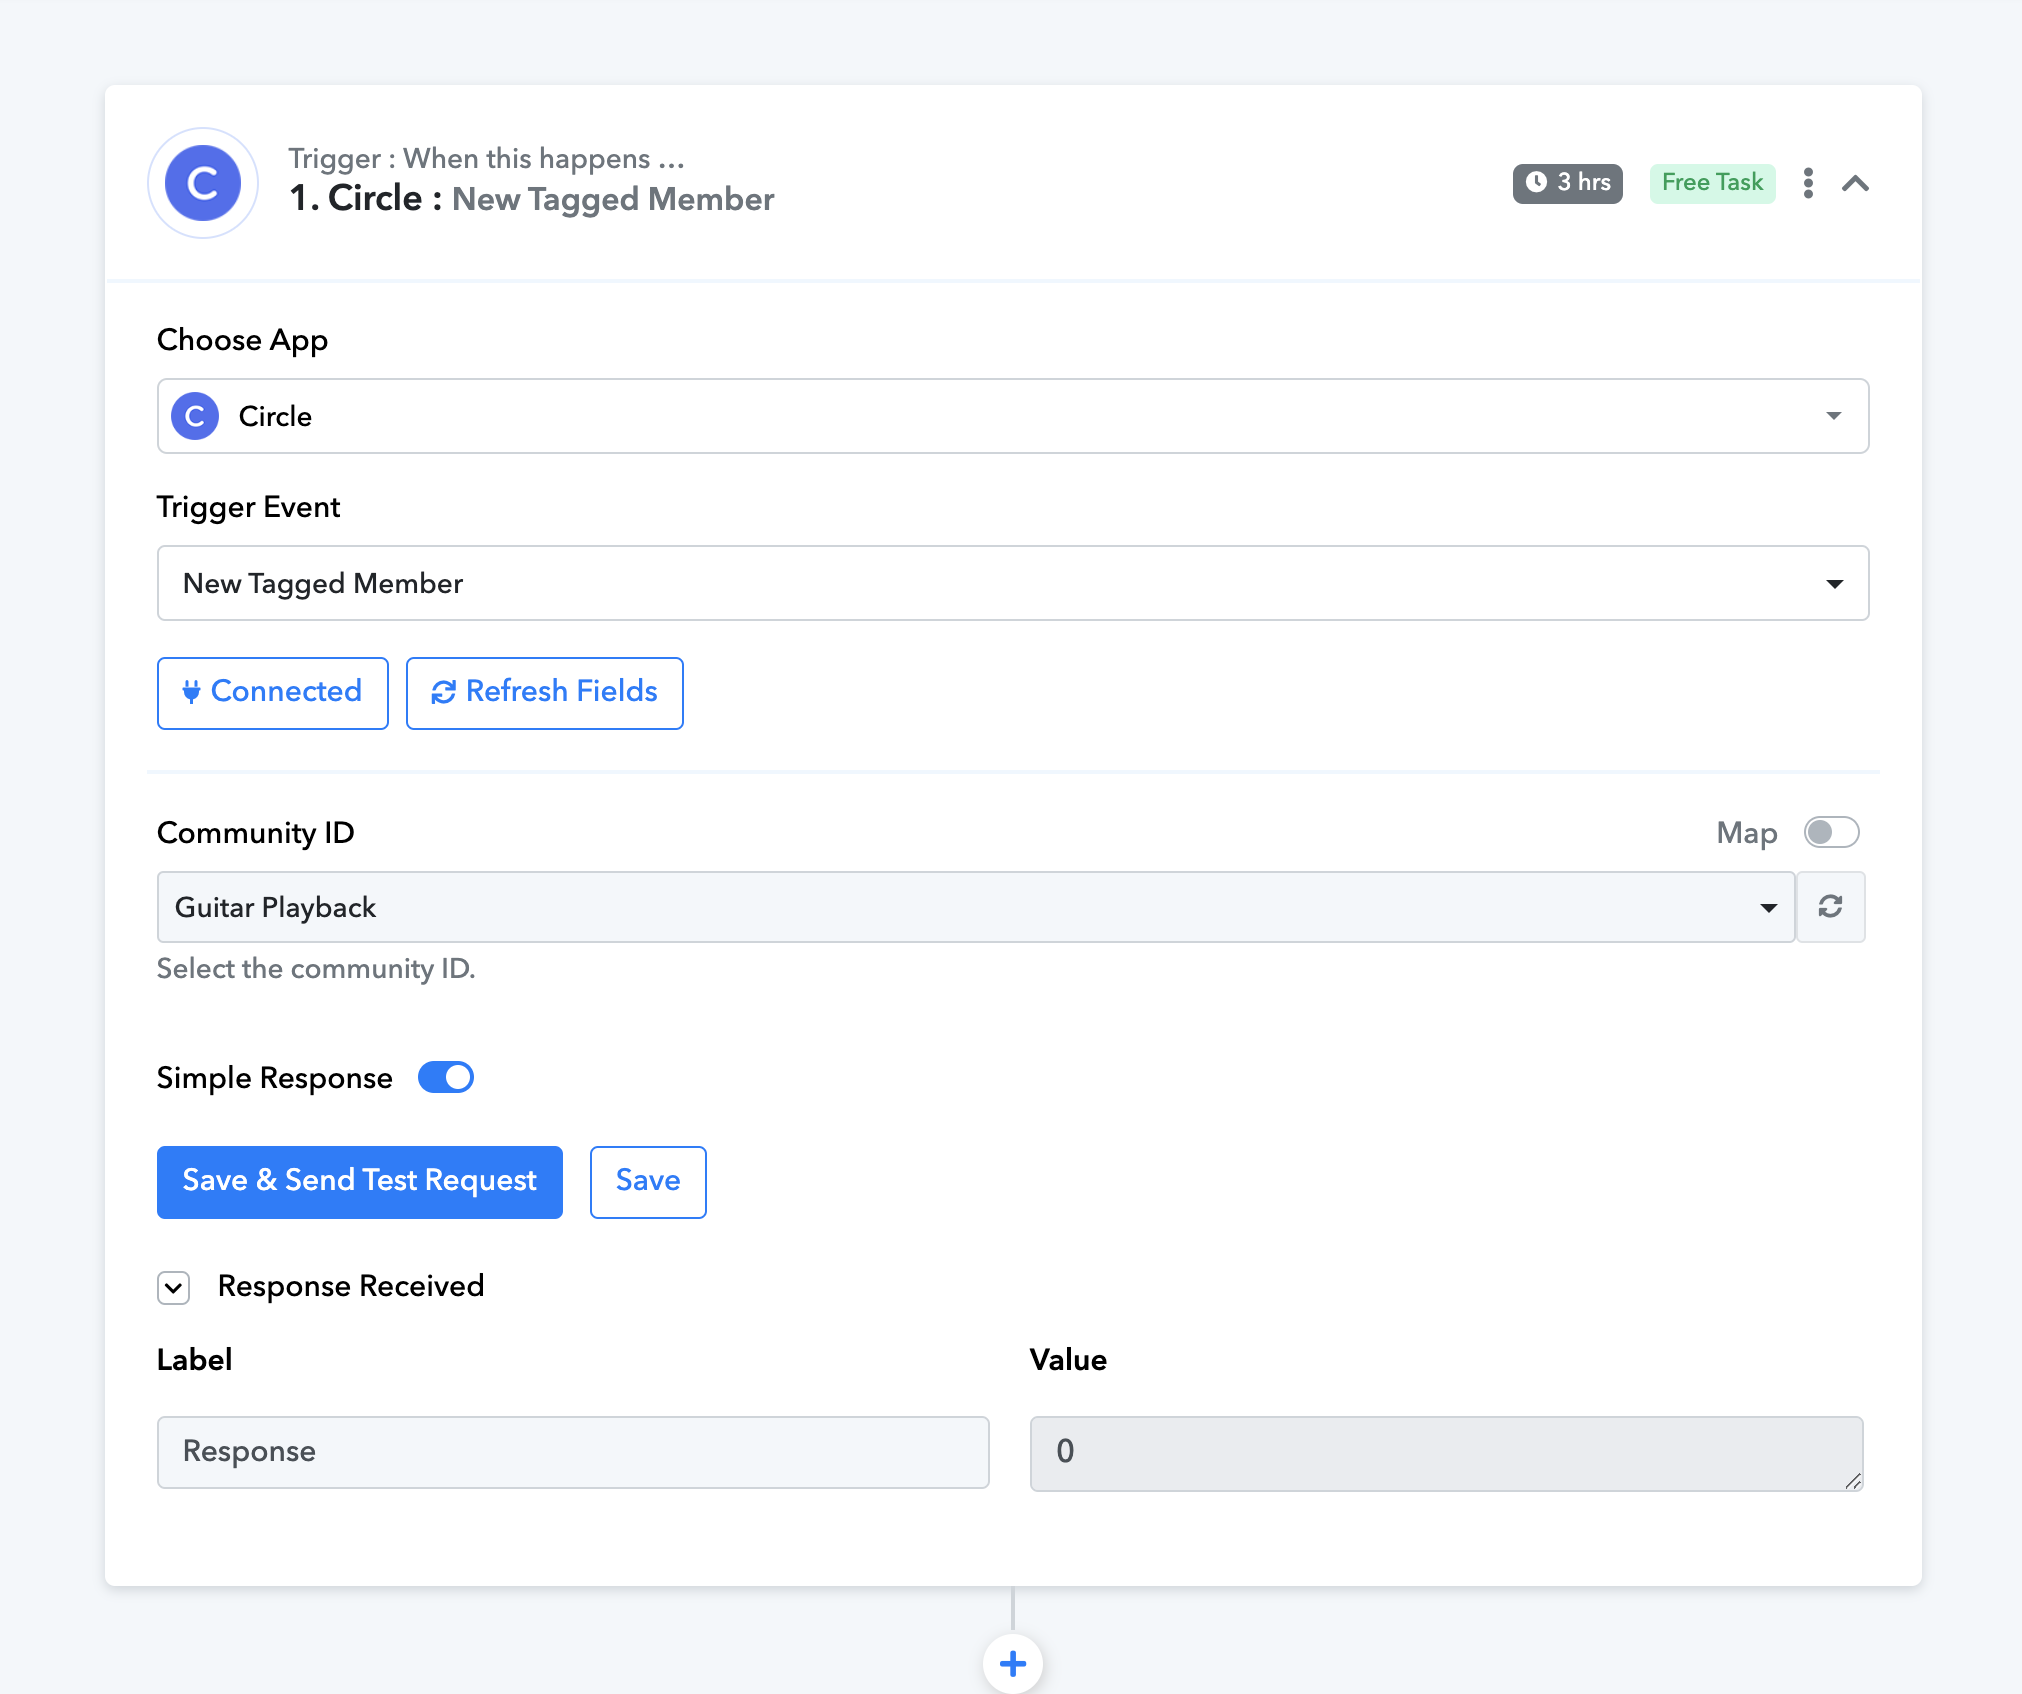
Task: Click the 'Select the community ID.' helper text
Action: [x=316, y=968]
